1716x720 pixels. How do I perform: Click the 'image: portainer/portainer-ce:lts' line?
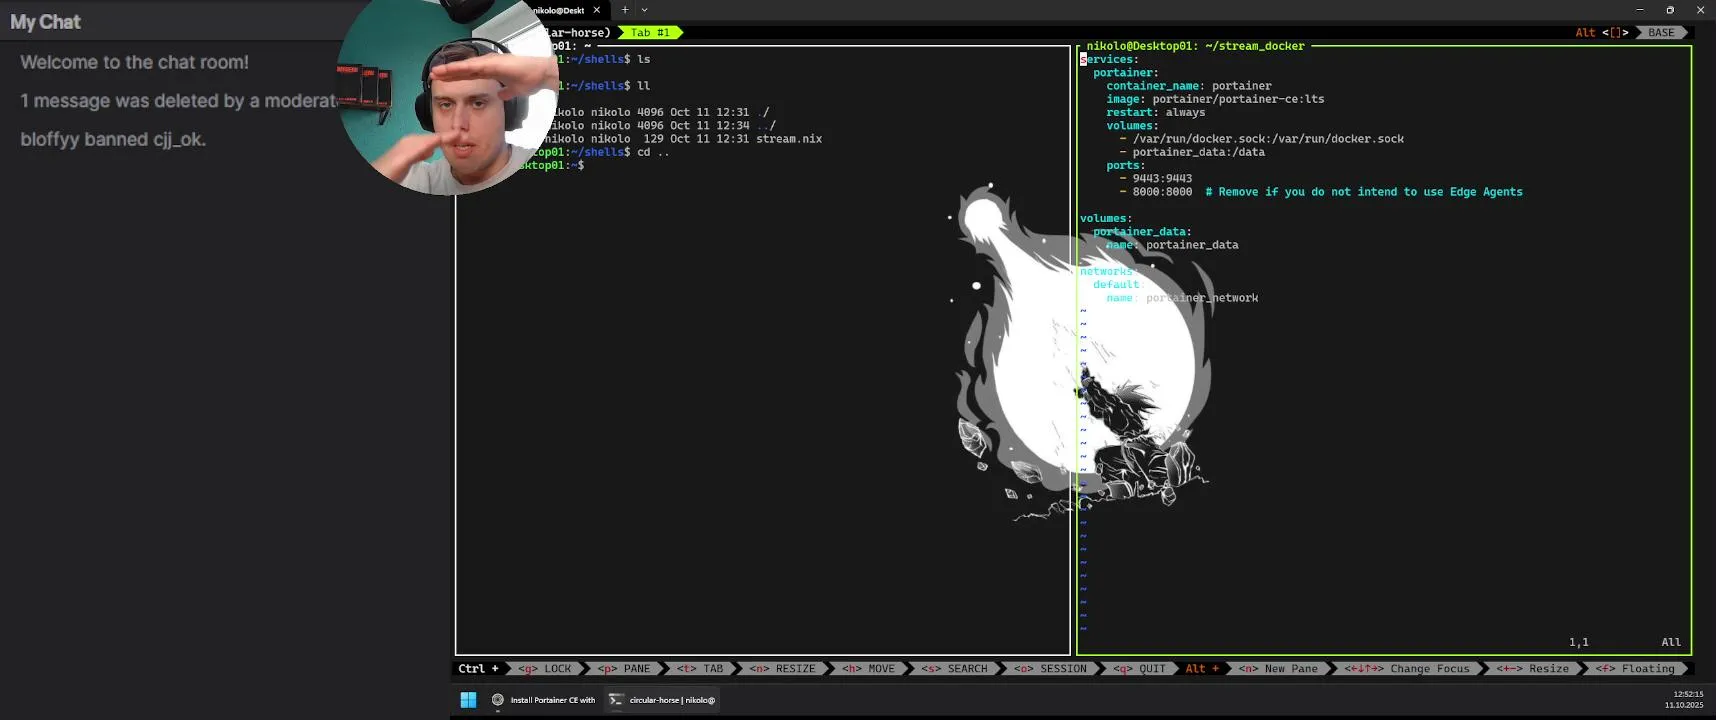[x=1215, y=99]
